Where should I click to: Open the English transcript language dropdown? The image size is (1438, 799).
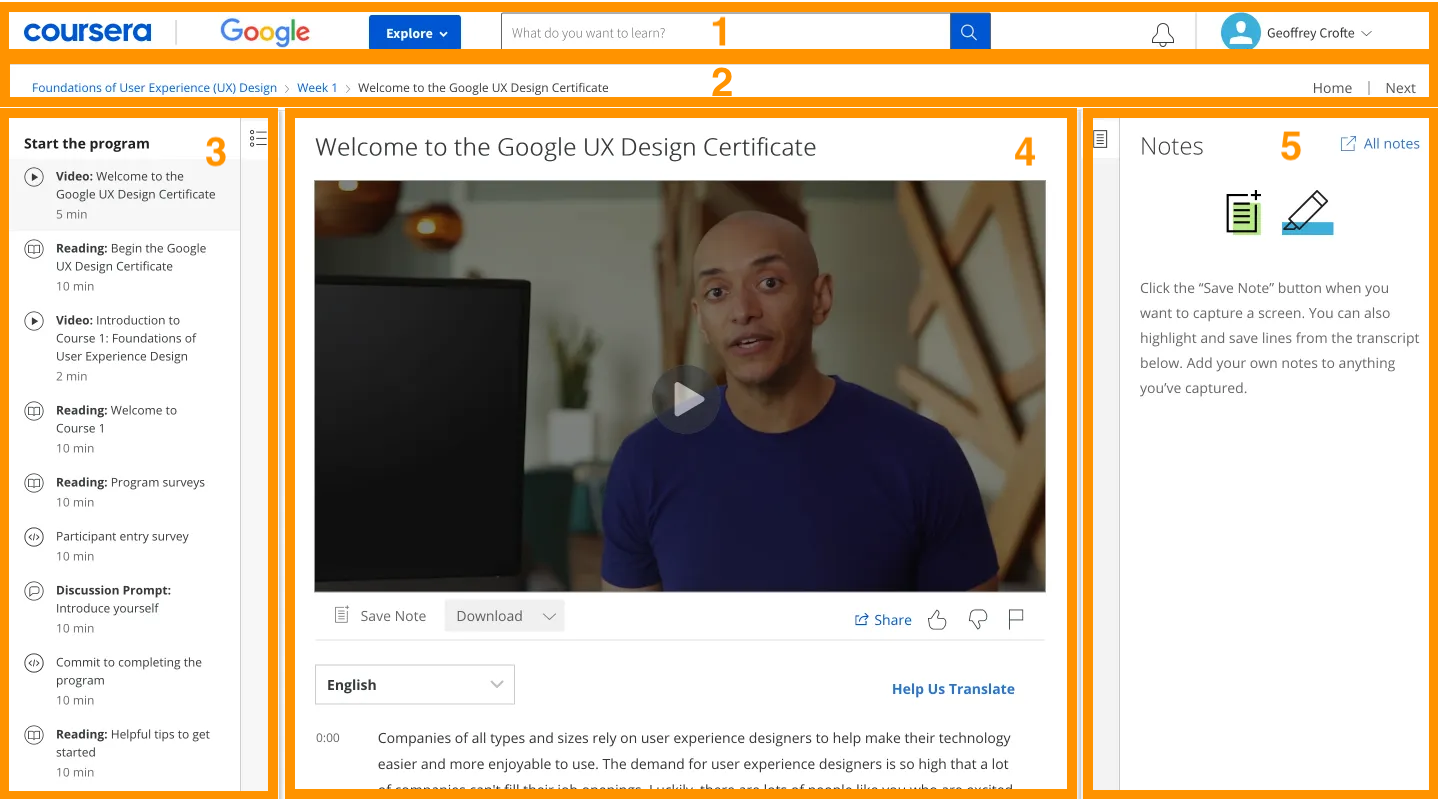click(x=415, y=685)
